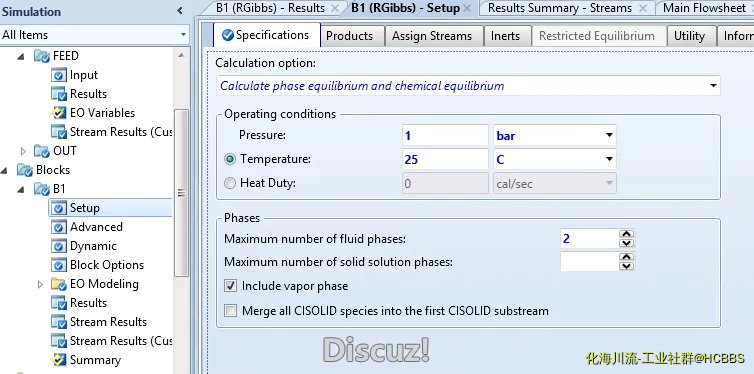Open the Summary icon under B1
Screen dimensions: 754x374
(59, 360)
